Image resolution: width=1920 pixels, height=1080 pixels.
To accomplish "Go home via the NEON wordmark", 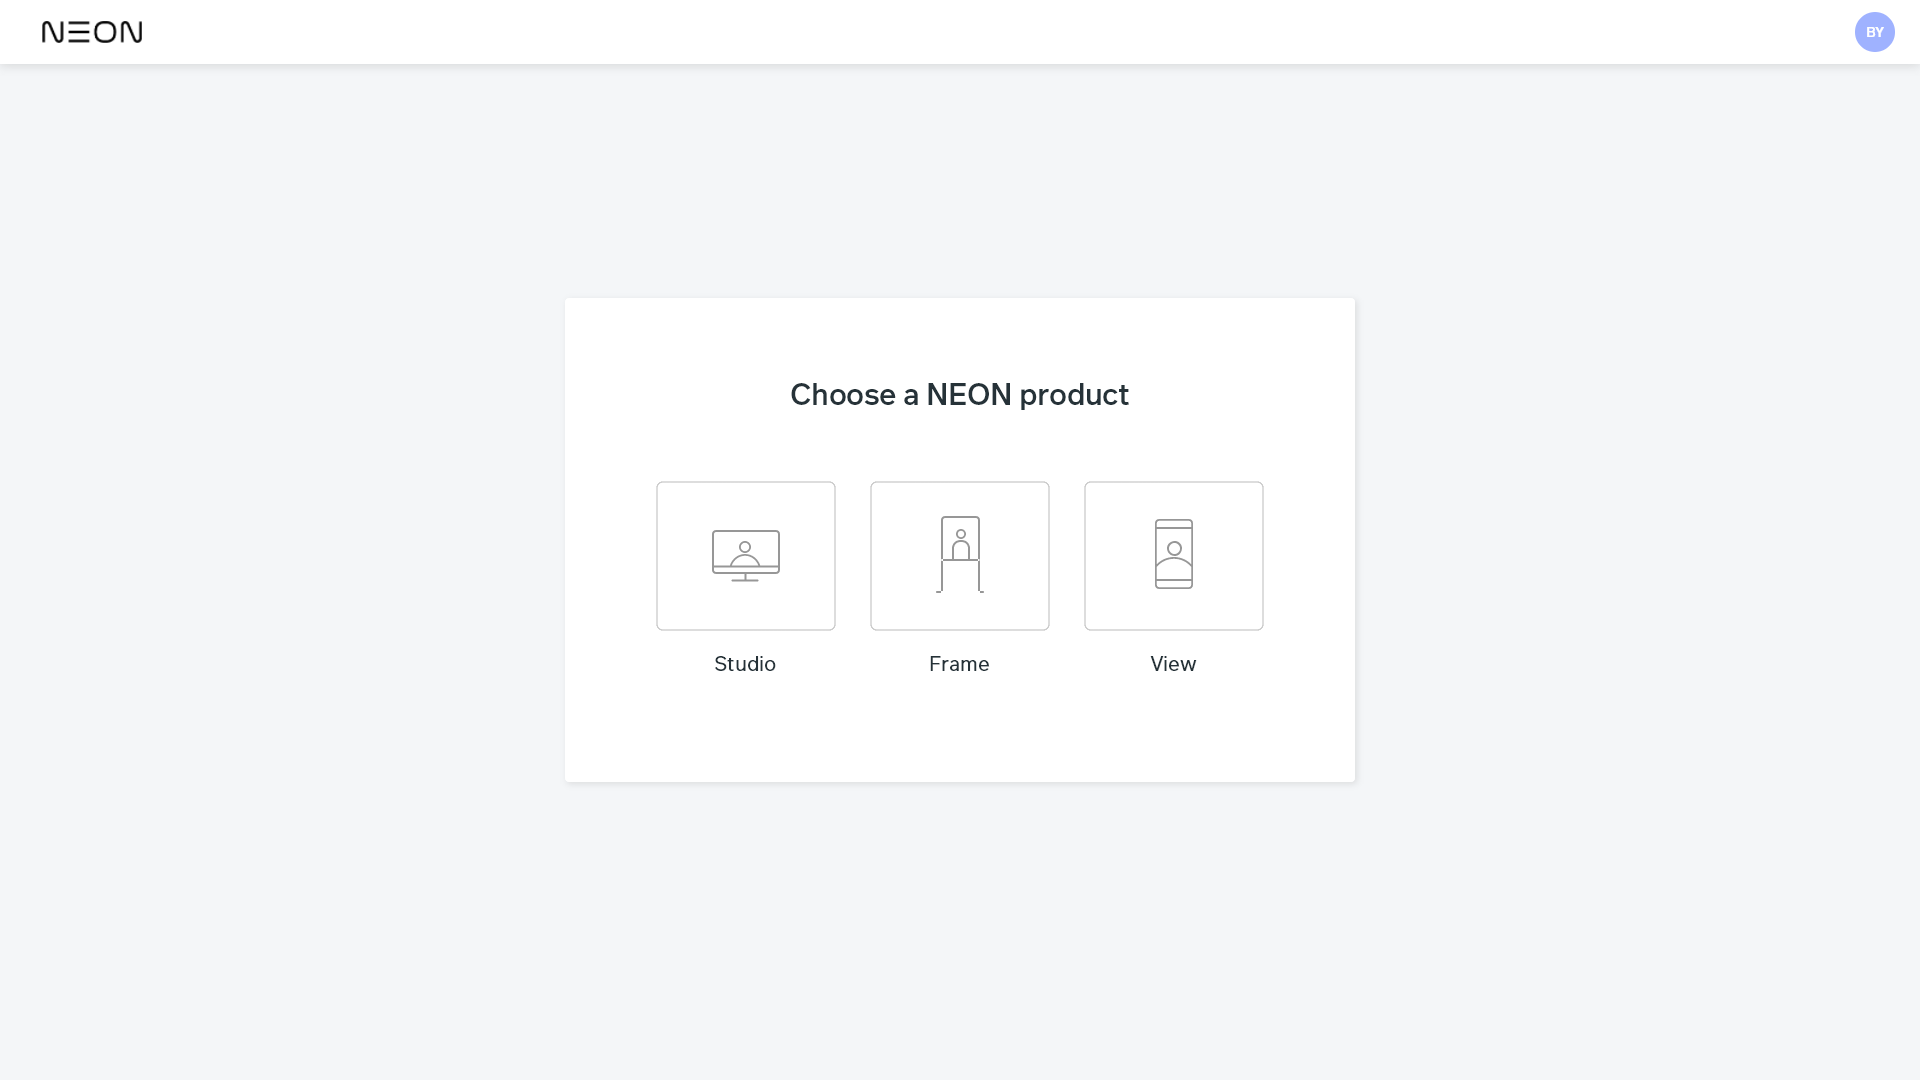I will tap(92, 32).
